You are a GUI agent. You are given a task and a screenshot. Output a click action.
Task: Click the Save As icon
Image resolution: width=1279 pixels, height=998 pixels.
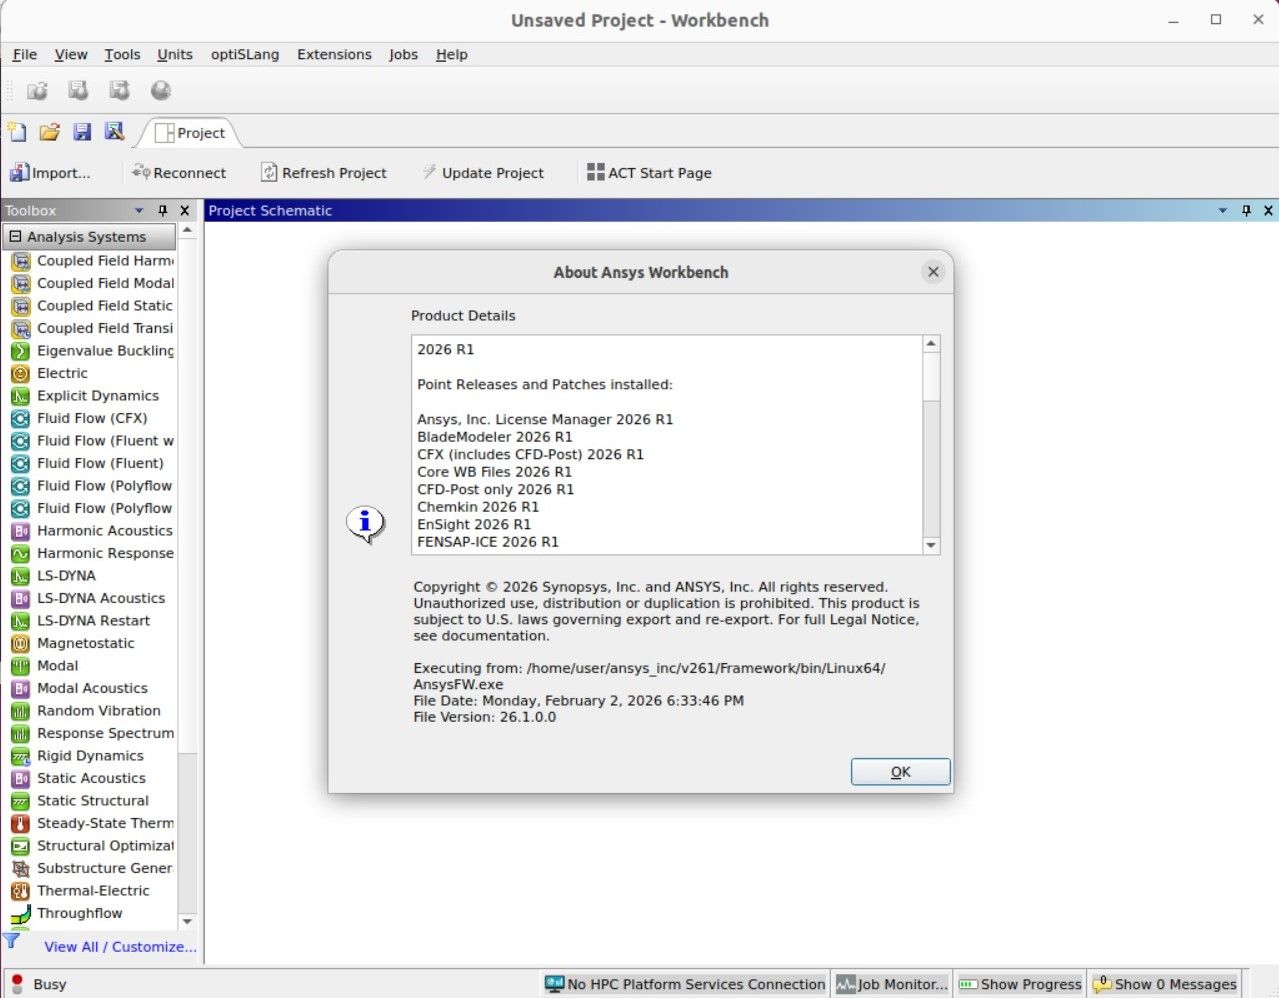[114, 132]
